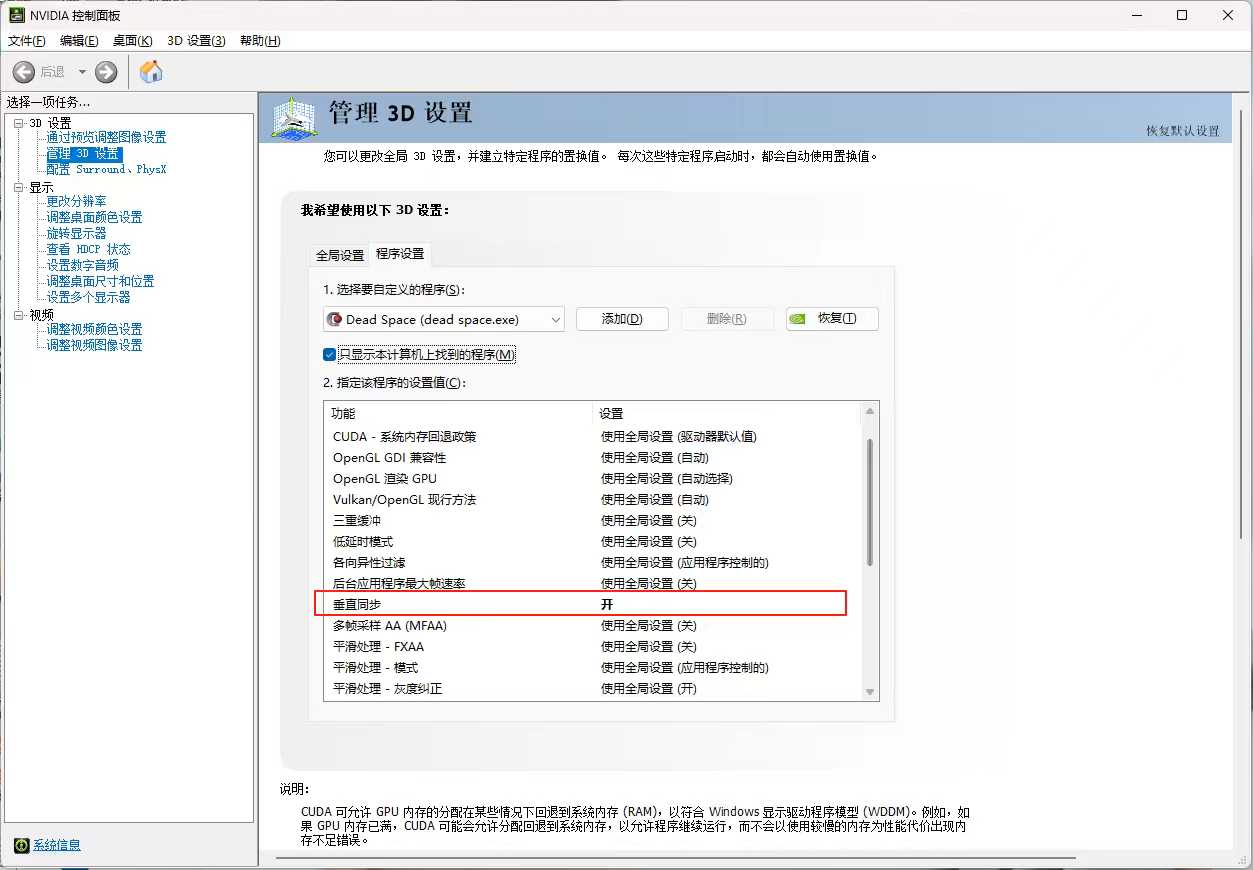Switch to the 全局设置 tab

pyautogui.click(x=340, y=255)
